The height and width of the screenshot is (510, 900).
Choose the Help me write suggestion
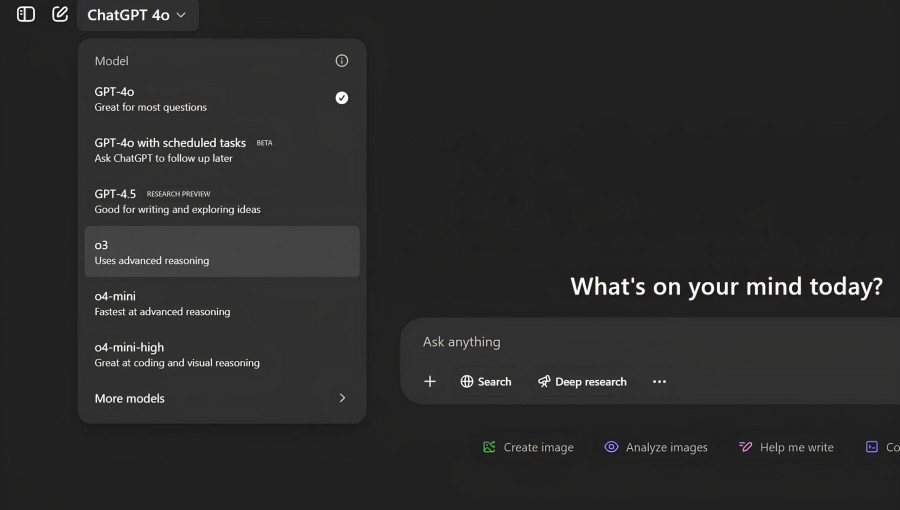[x=786, y=447]
